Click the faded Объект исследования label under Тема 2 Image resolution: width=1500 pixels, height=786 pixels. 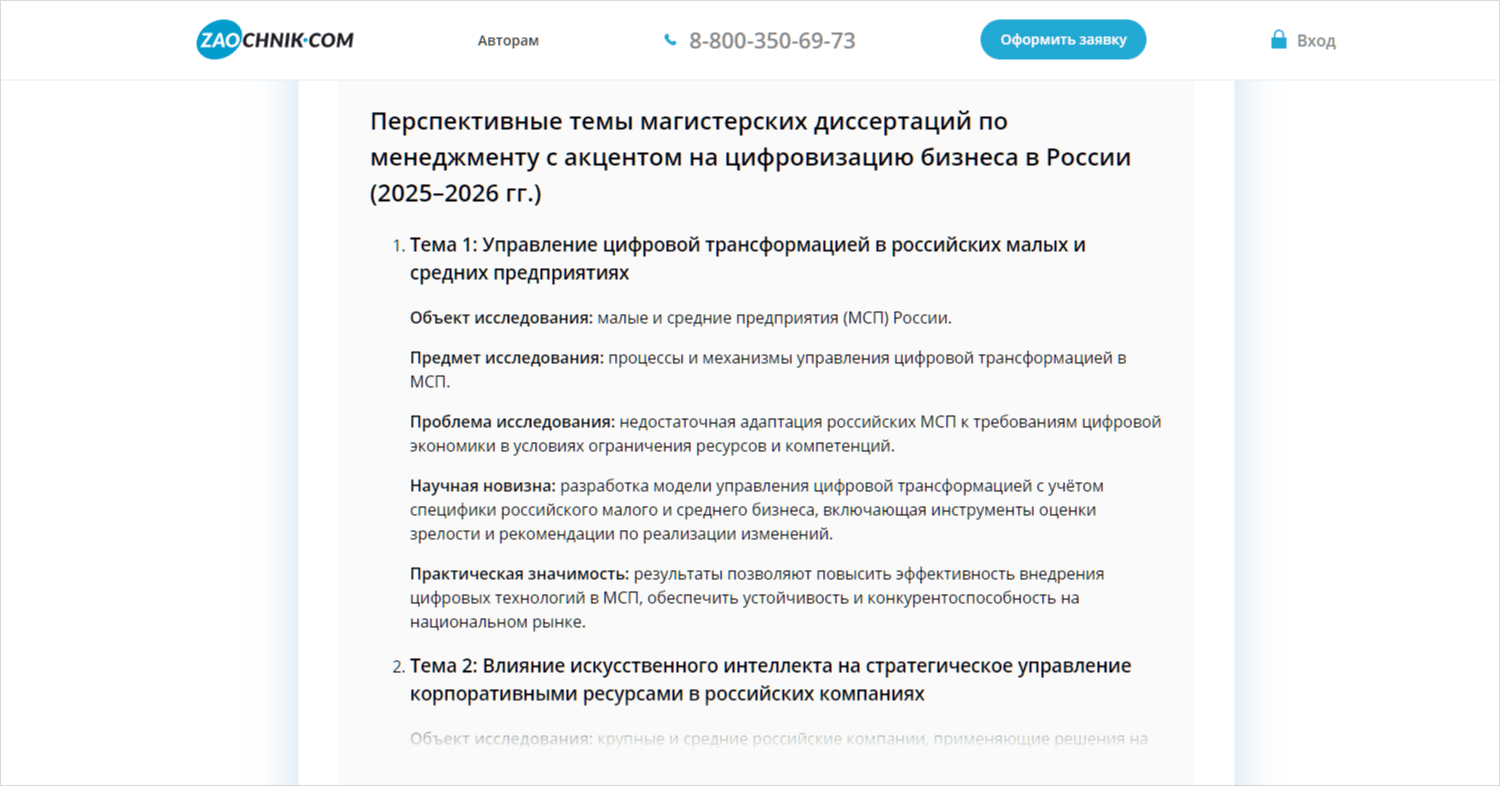coord(501,739)
